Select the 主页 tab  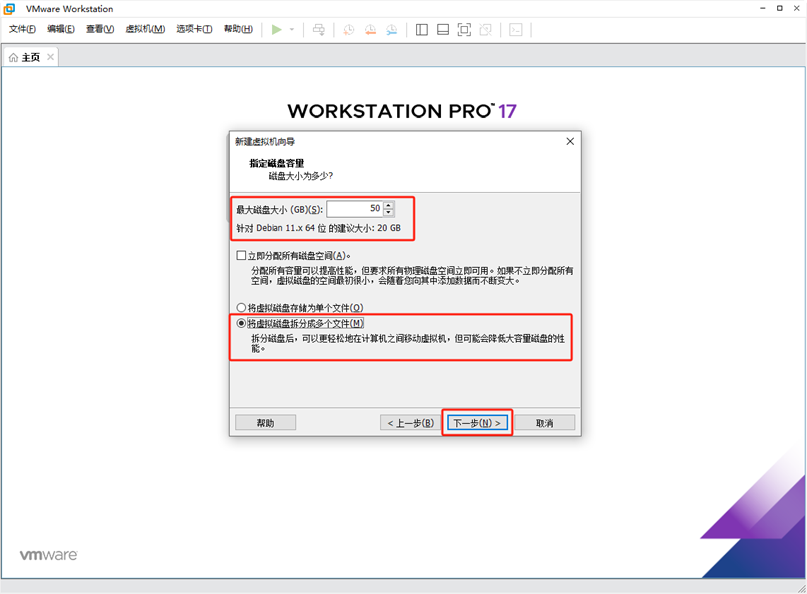31,57
